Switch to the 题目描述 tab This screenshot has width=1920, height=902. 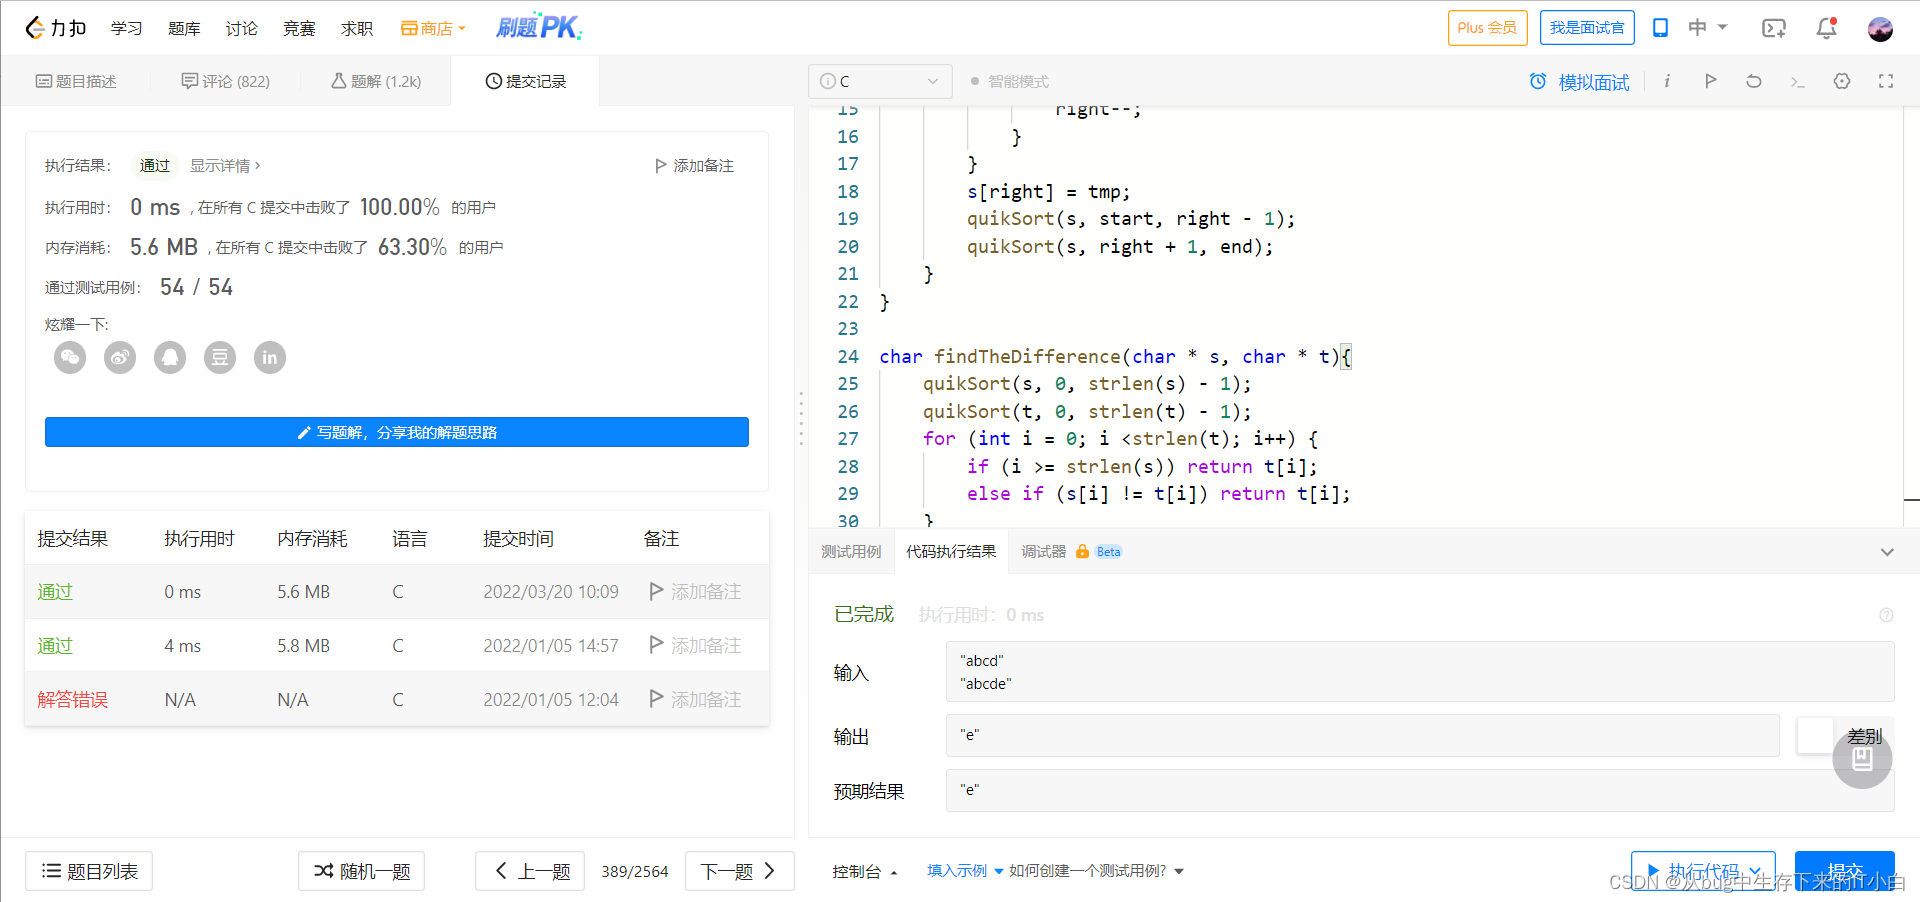coord(76,81)
